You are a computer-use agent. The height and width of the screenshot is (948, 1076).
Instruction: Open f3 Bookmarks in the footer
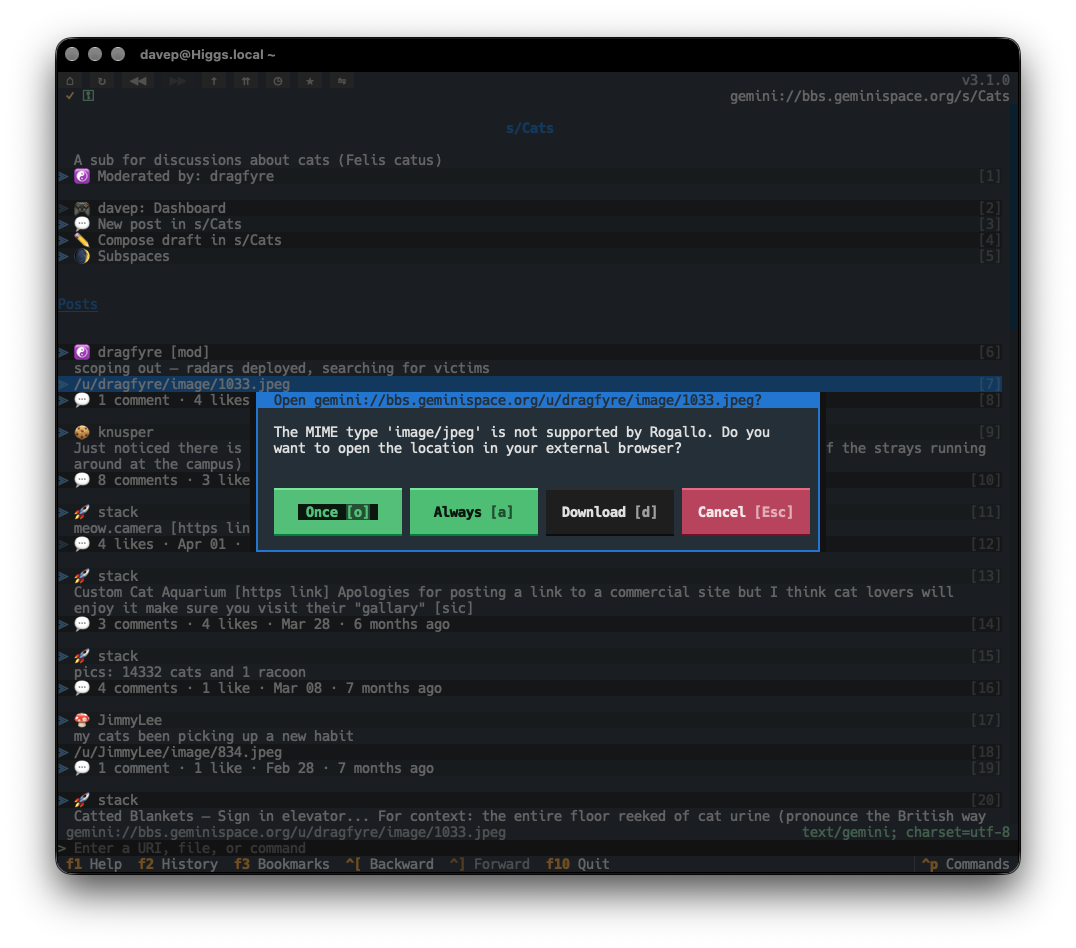pyautogui.click(x=281, y=864)
